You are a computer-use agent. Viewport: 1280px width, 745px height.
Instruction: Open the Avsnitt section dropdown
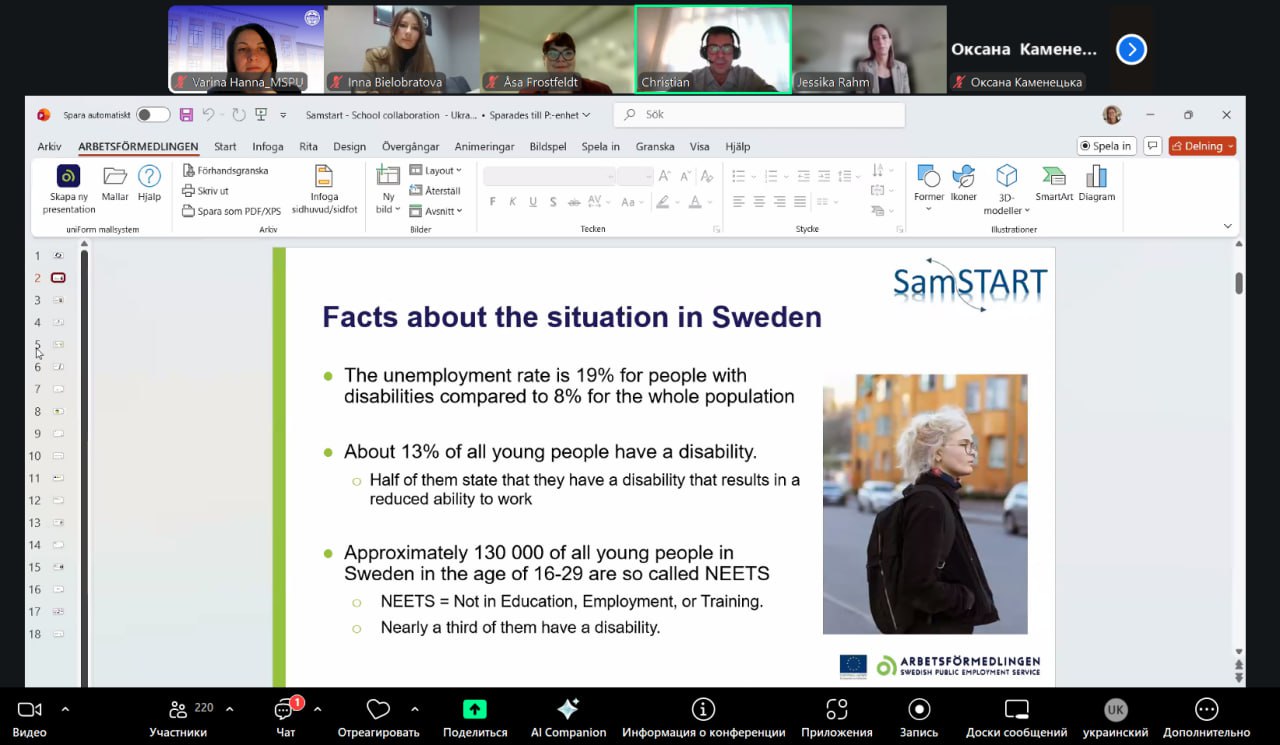pyautogui.click(x=436, y=211)
